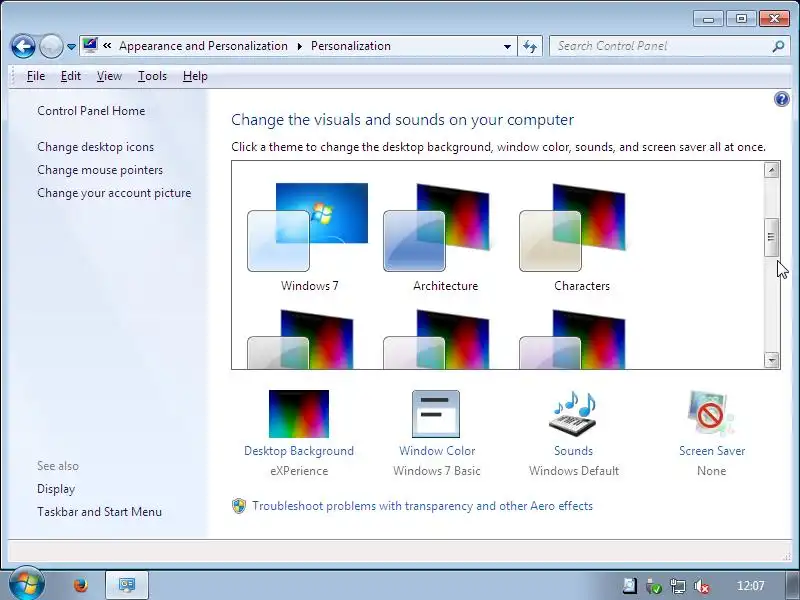This screenshot has height=600, width=800.
Task: Click the Show desktop strip
Action: pyautogui.click(x=793, y=585)
